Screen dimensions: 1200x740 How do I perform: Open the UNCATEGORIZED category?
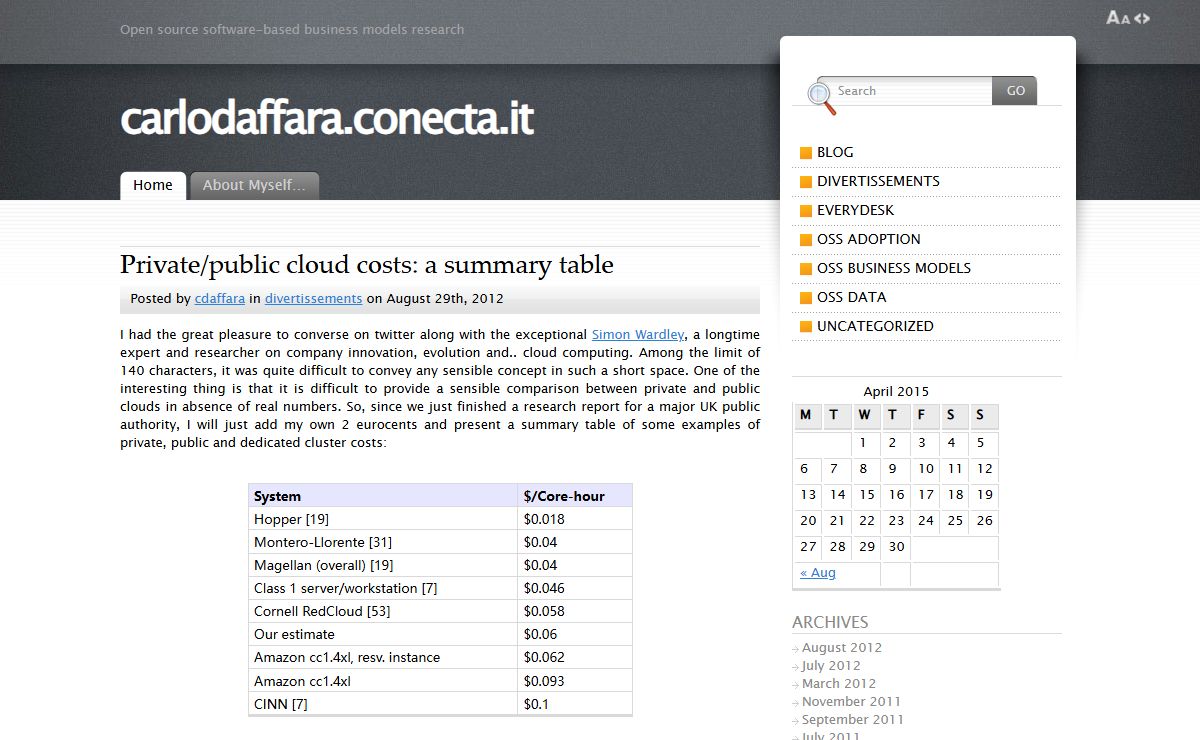pyautogui.click(x=875, y=326)
